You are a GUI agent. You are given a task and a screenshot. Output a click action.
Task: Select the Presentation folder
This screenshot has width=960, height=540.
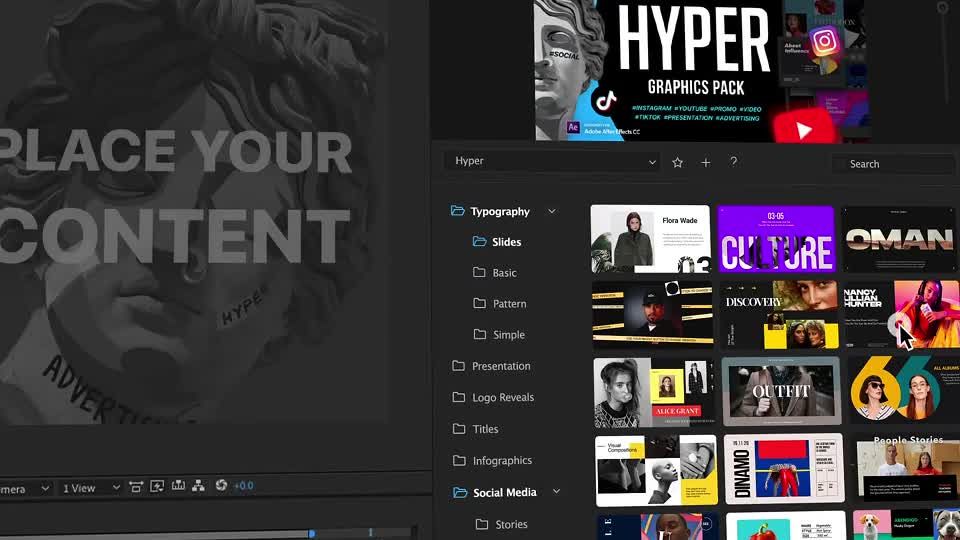click(491, 366)
